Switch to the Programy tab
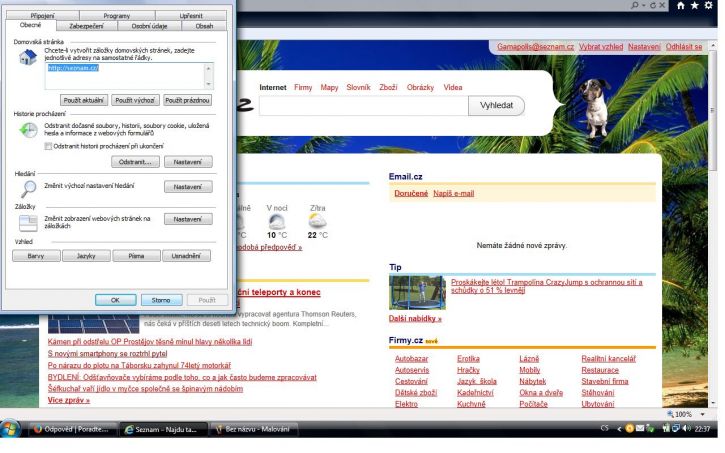Screen dimensions: 725x453 [117, 16]
